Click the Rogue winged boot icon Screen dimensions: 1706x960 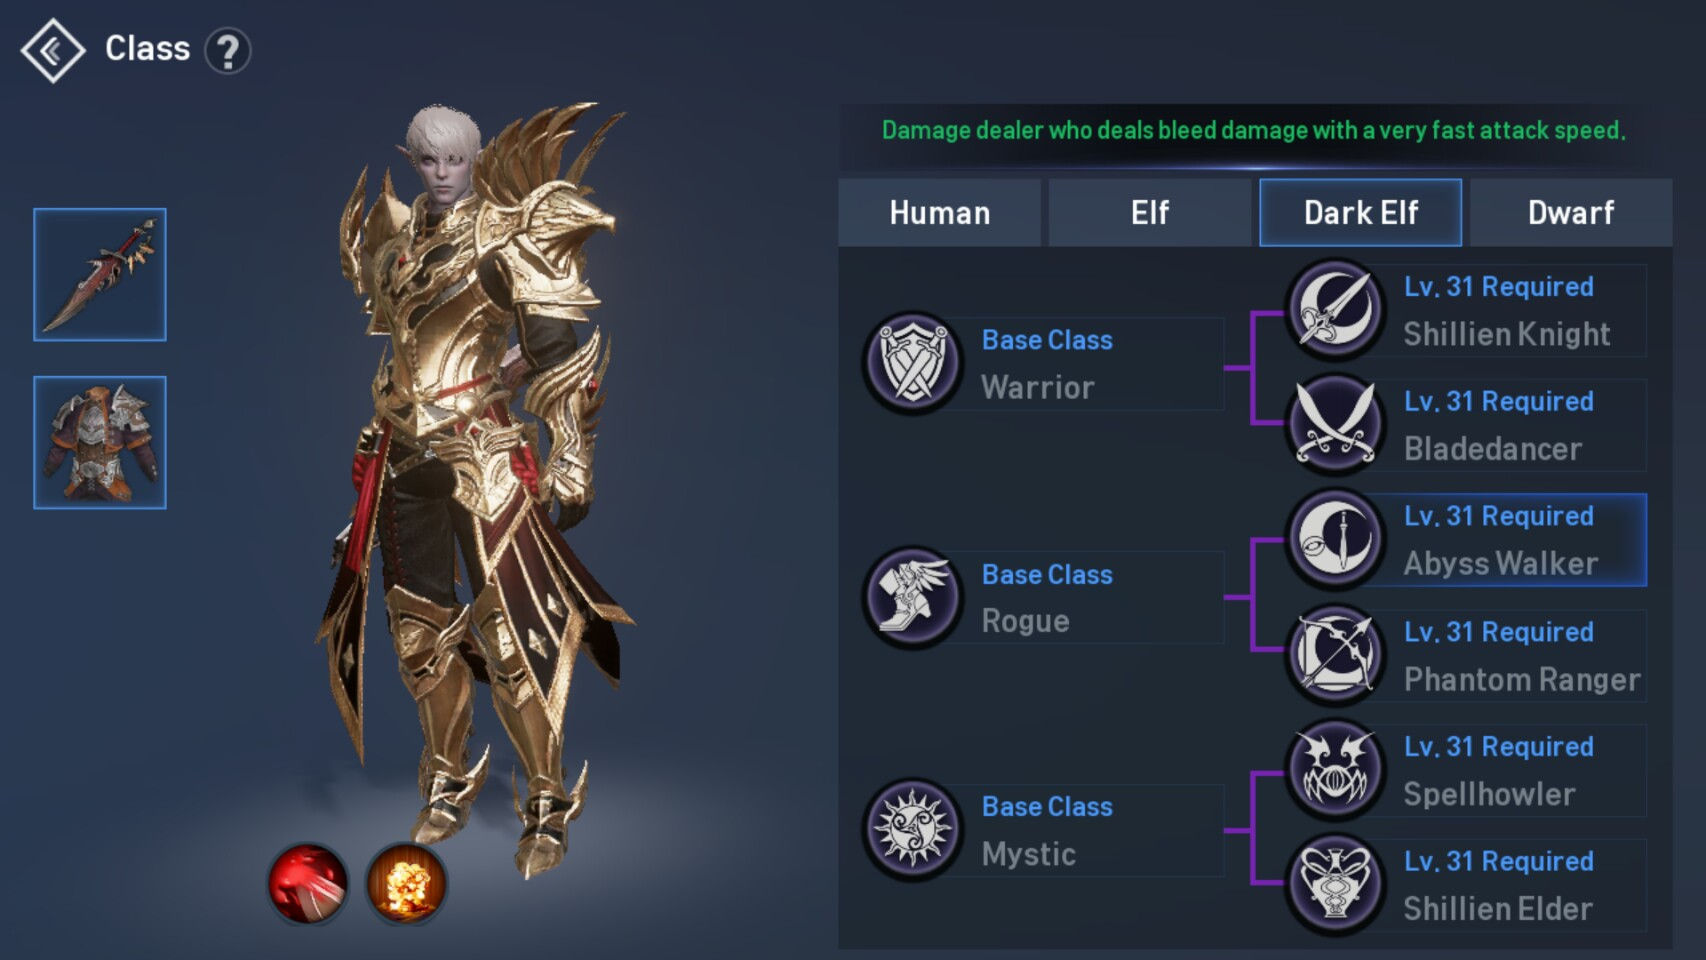912,597
